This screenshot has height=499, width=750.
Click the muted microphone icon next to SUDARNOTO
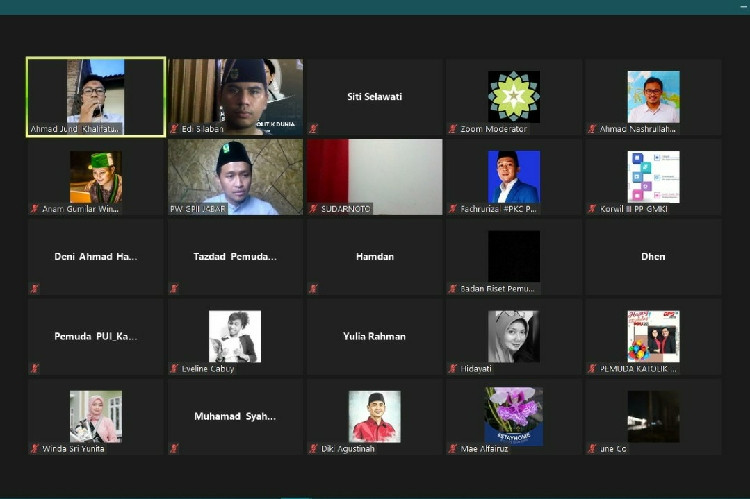click(x=314, y=209)
